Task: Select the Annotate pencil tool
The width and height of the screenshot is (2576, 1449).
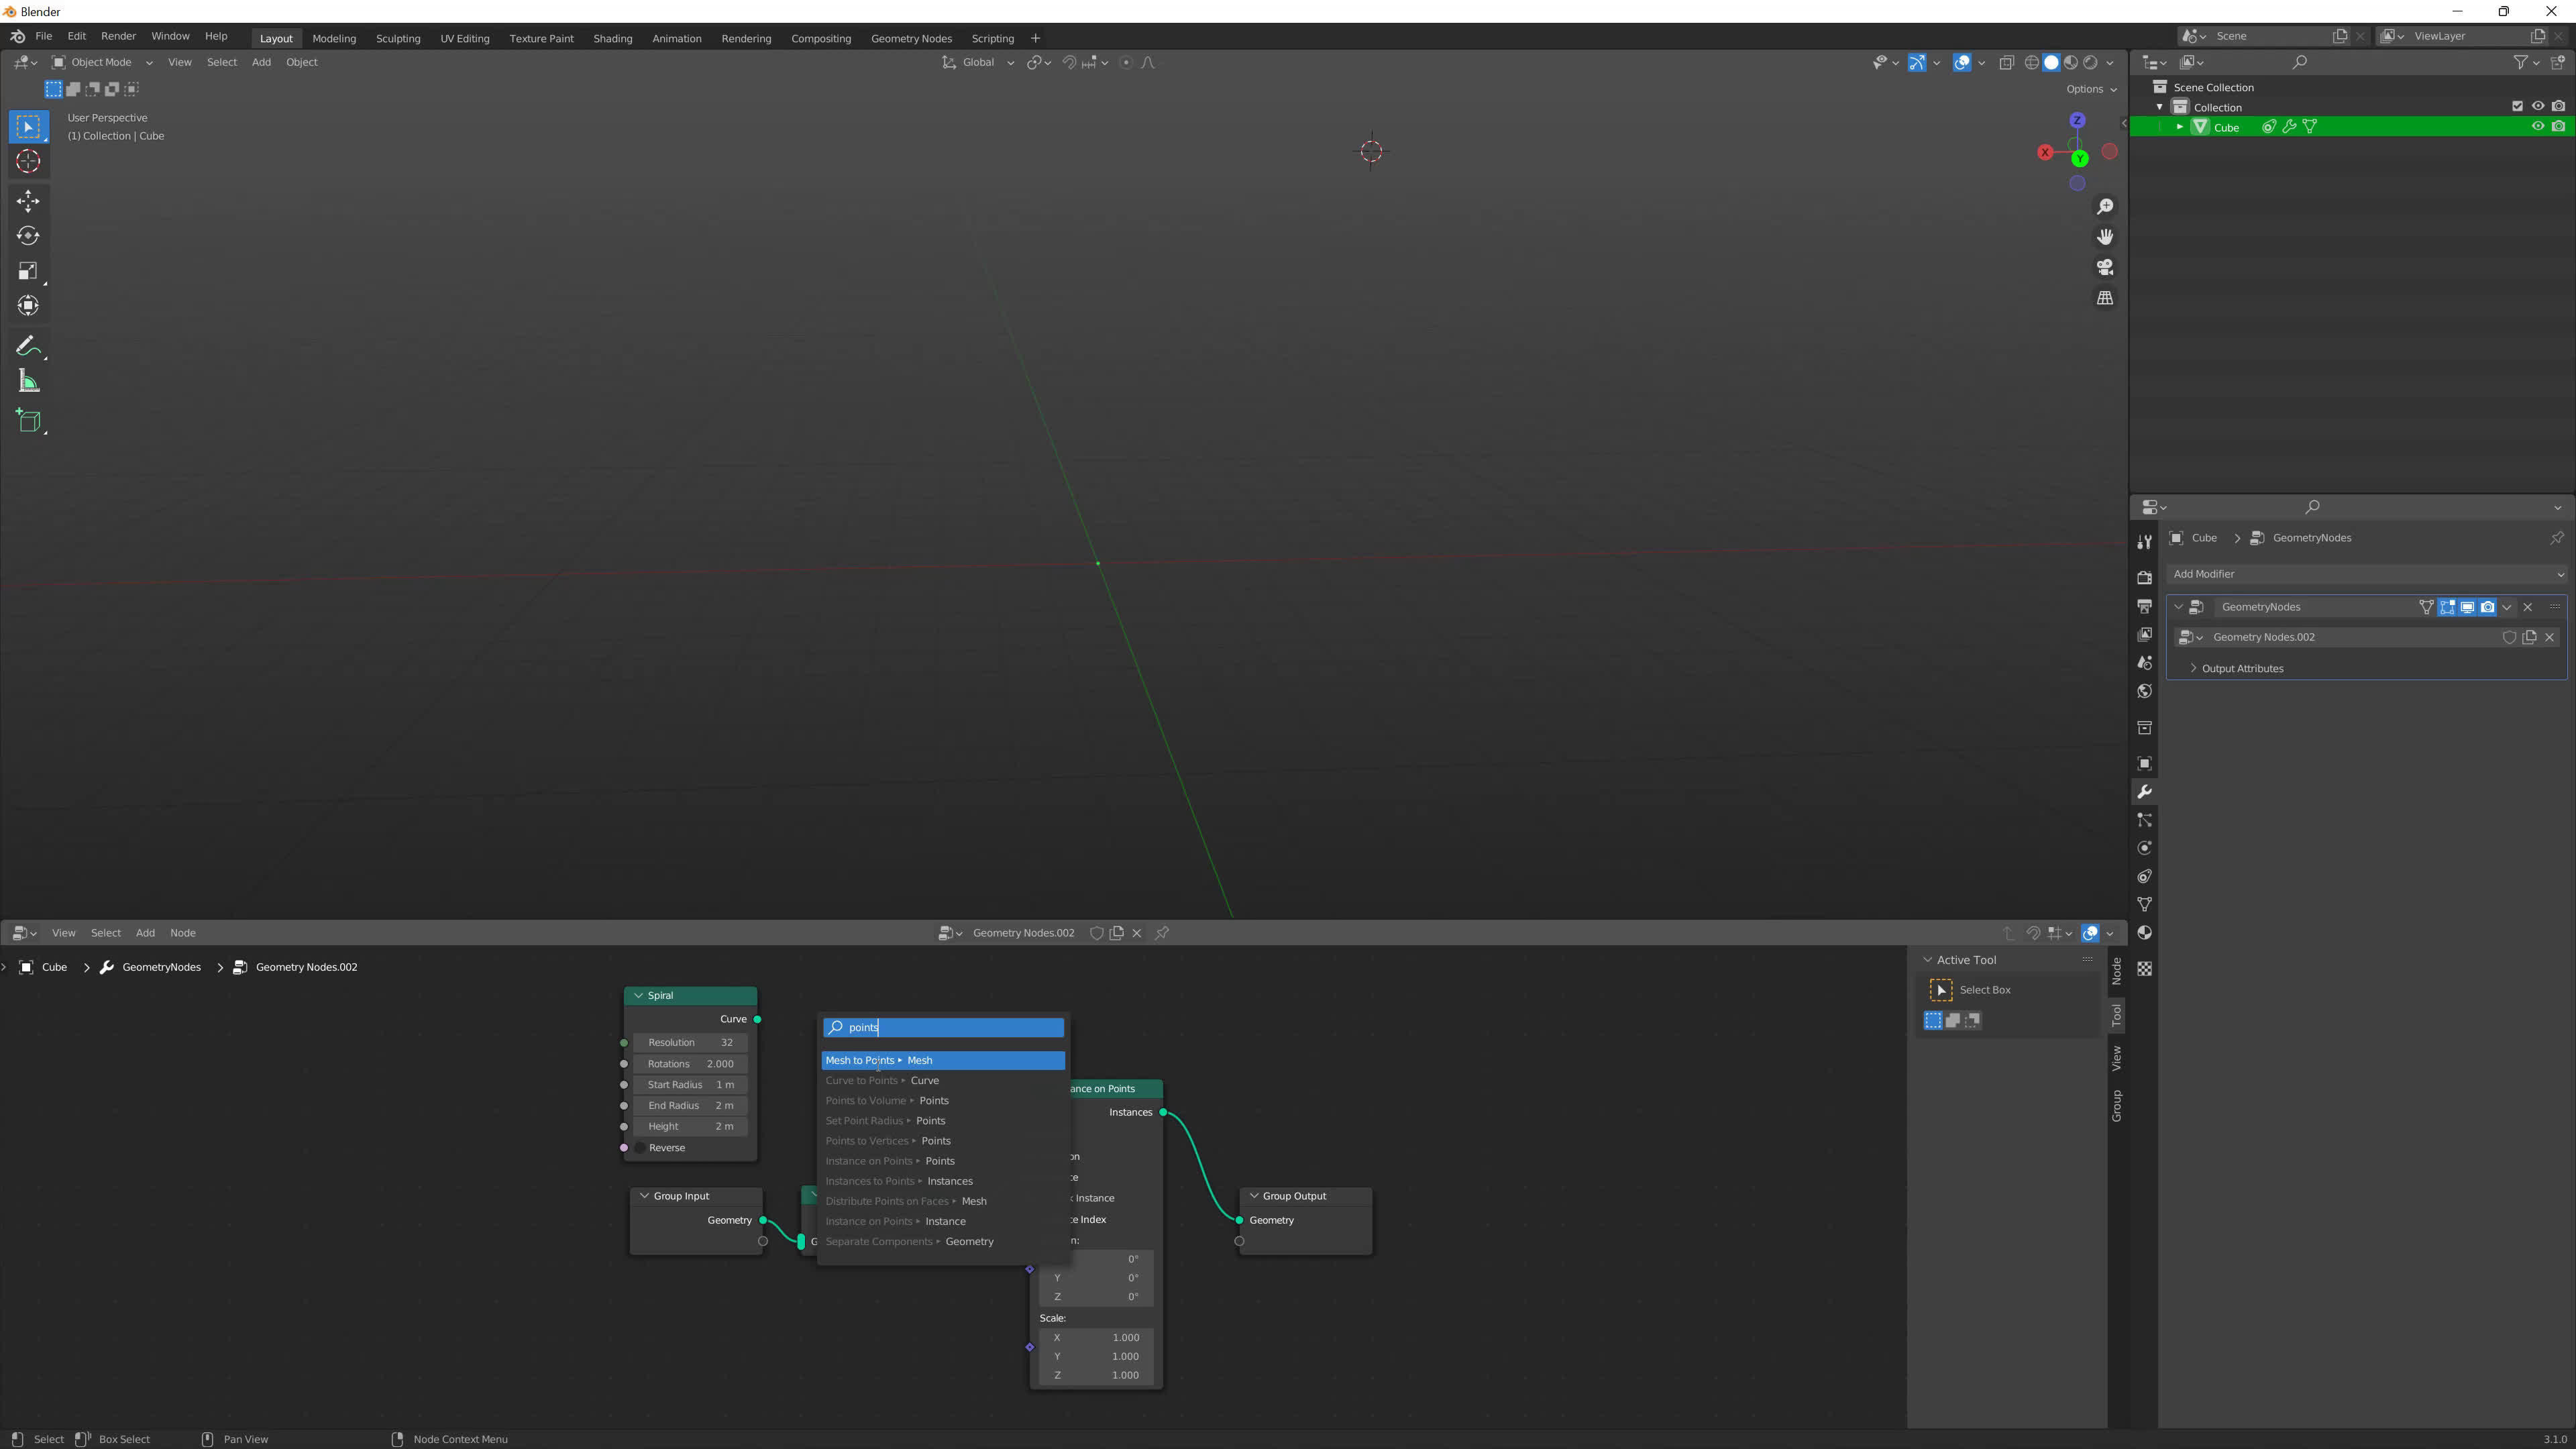Action: tap(28, 346)
